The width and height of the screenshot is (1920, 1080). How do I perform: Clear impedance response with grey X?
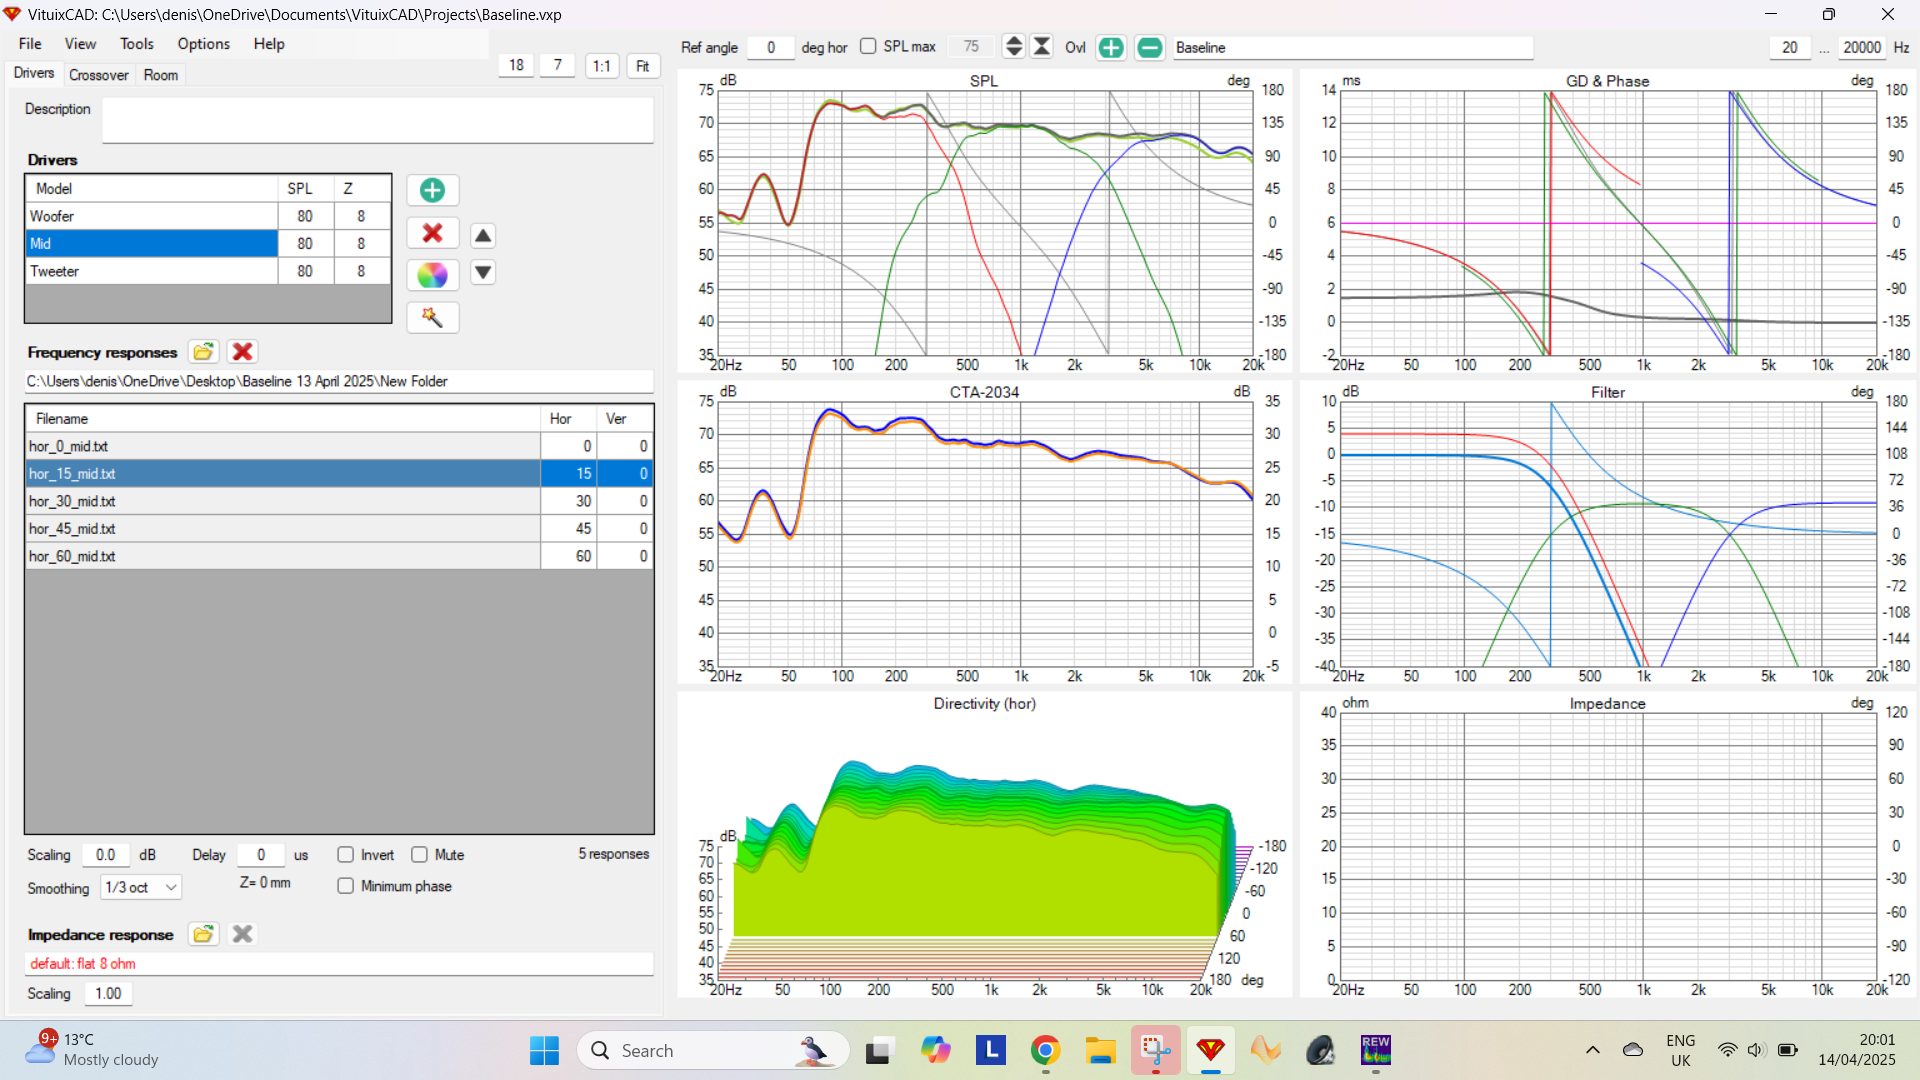(242, 934)
